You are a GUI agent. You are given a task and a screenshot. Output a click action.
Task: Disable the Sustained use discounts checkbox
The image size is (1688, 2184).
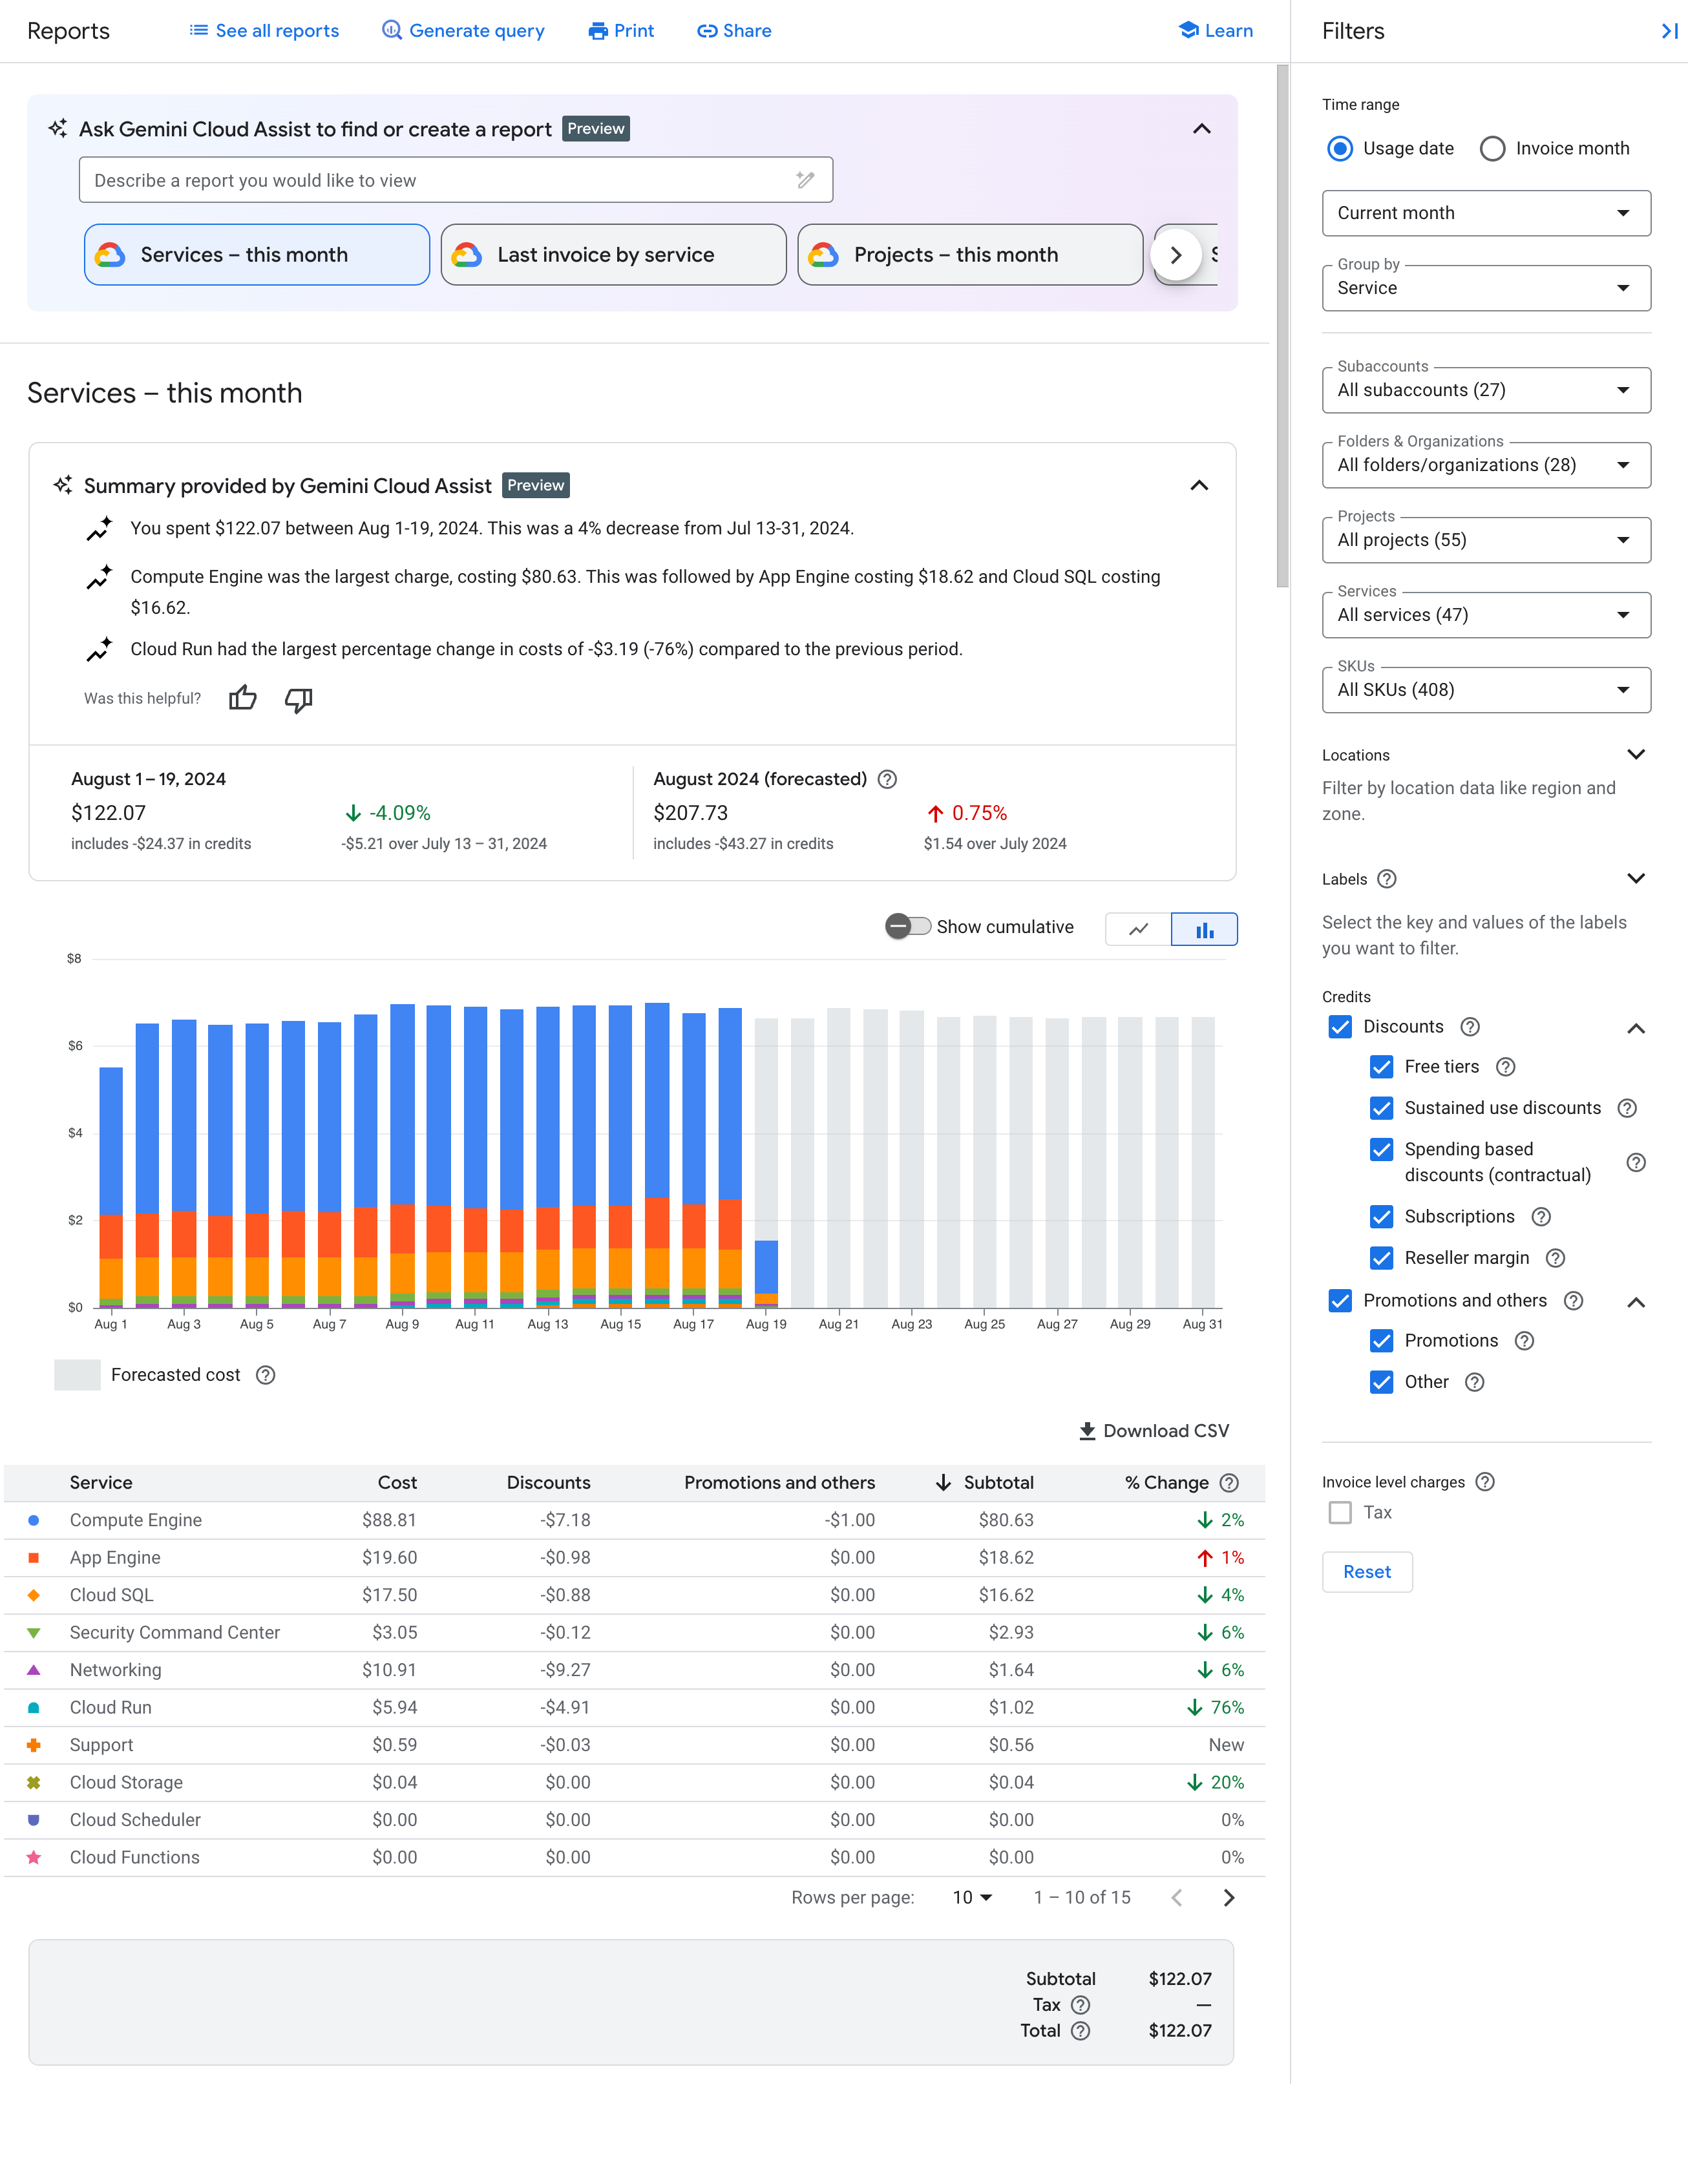tap(1381, 1108)
